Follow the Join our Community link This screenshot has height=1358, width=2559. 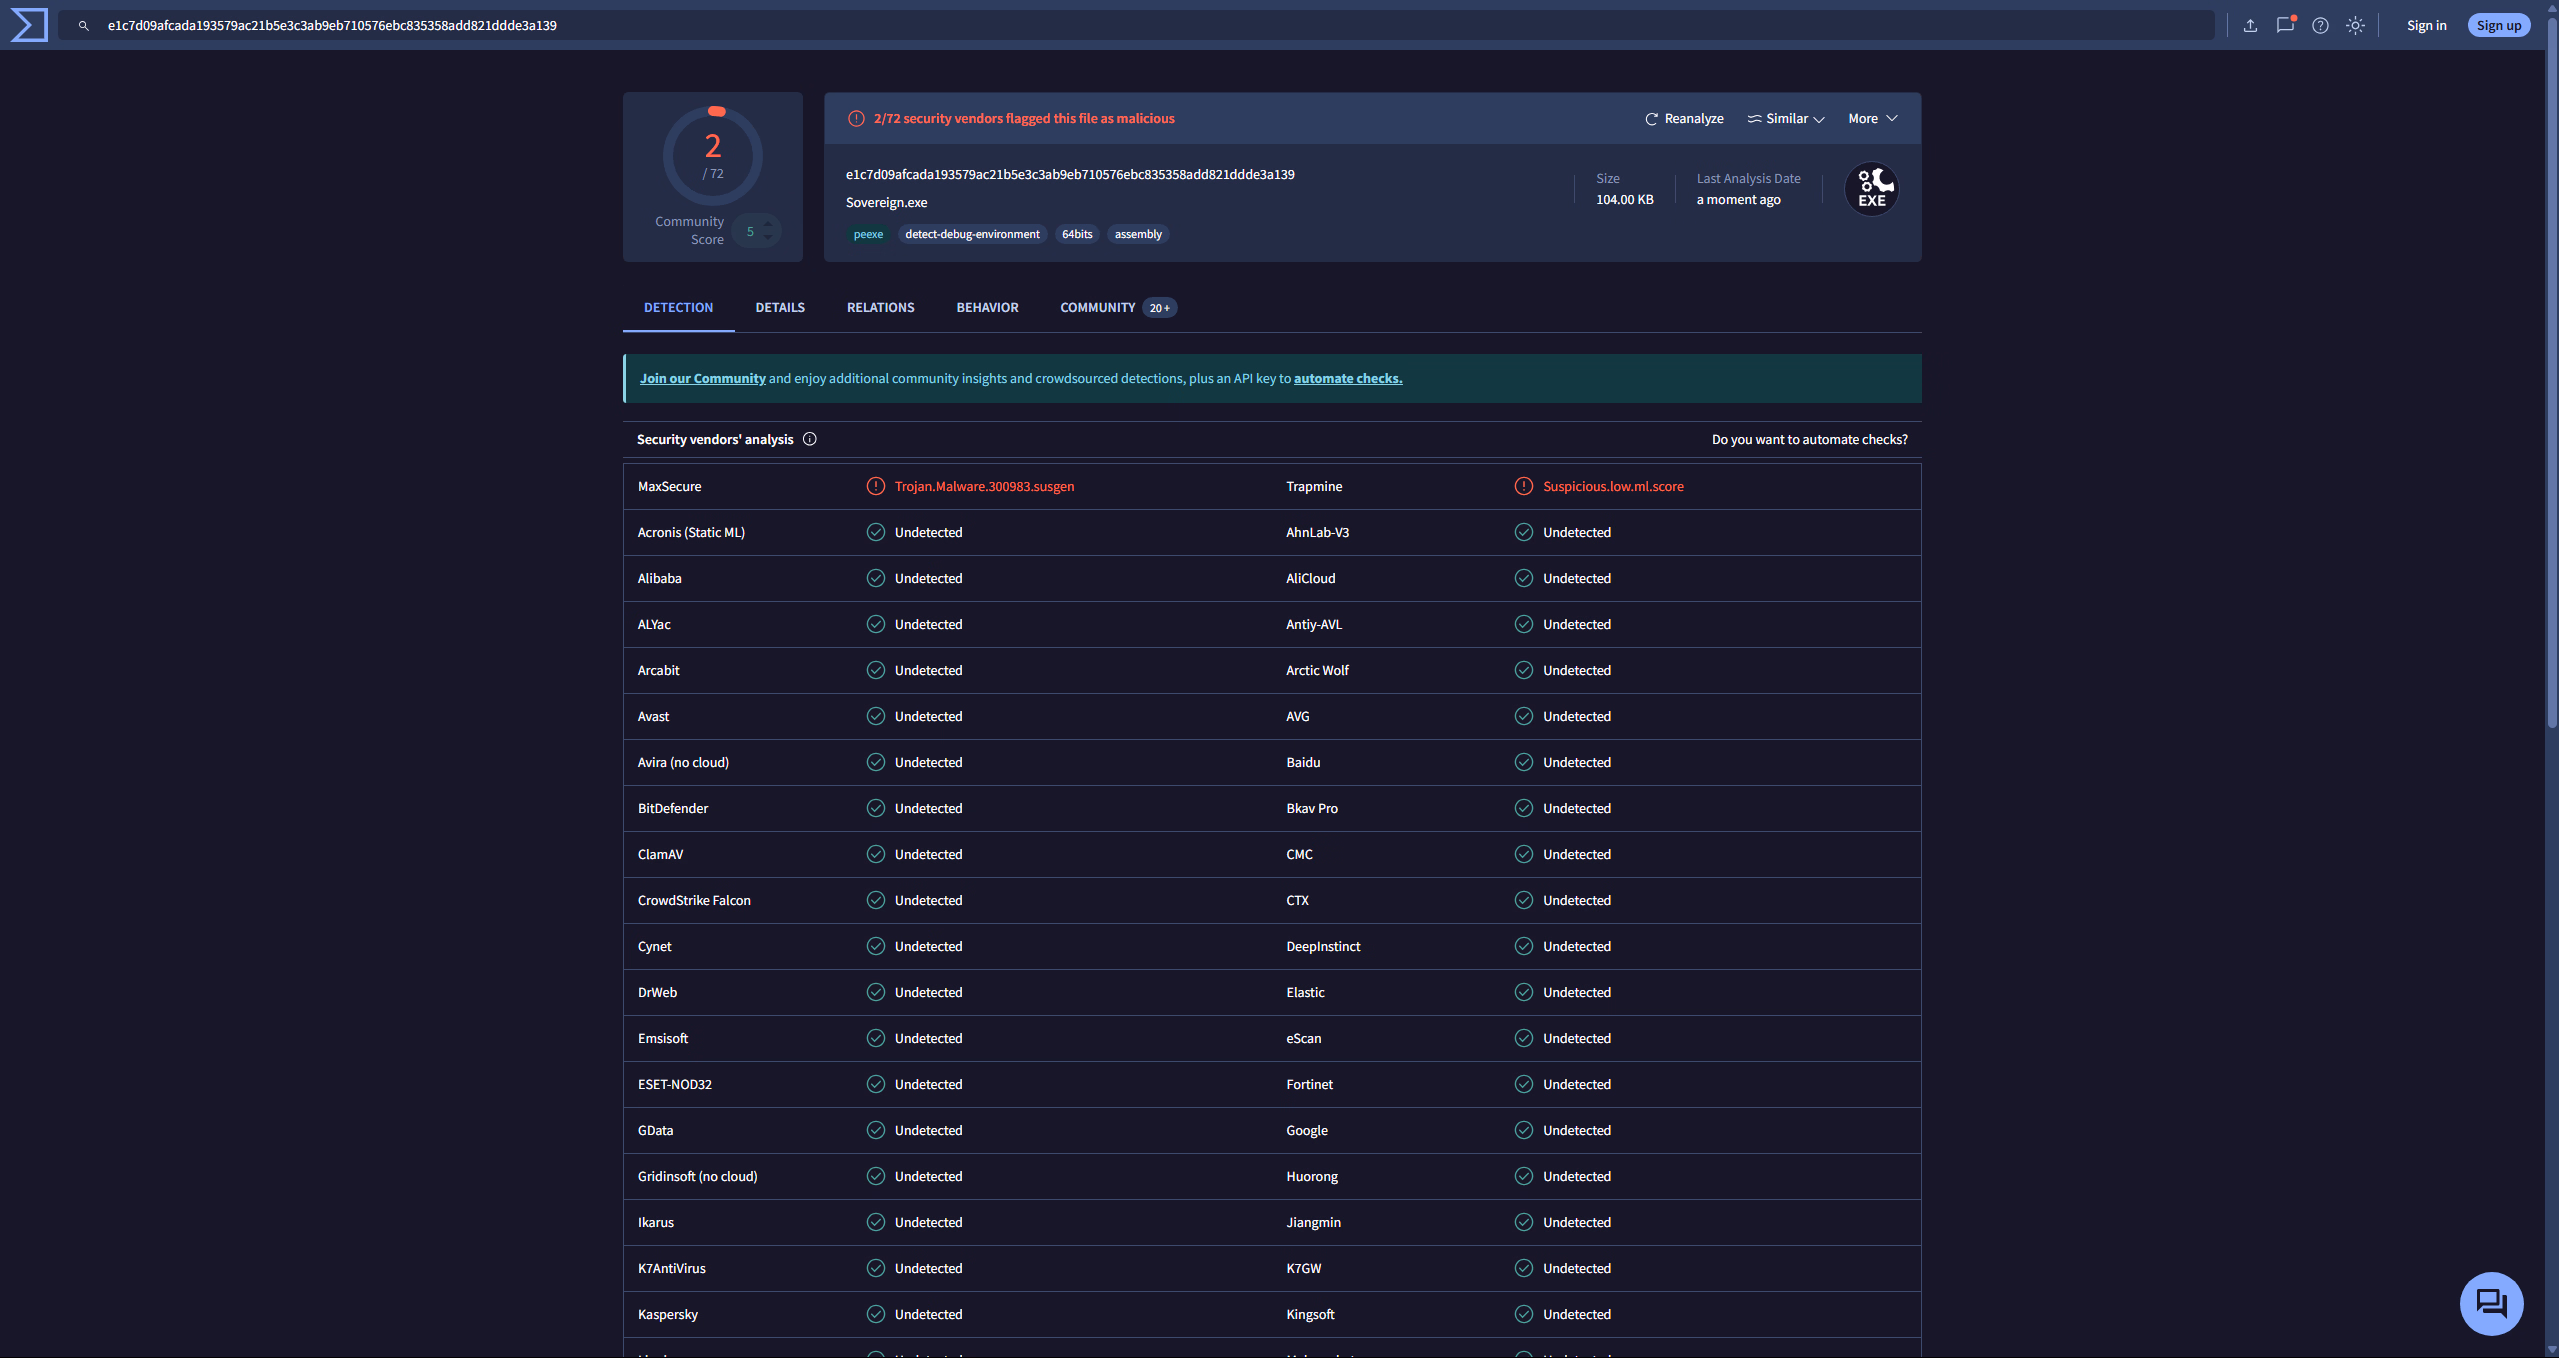[702, 379]
